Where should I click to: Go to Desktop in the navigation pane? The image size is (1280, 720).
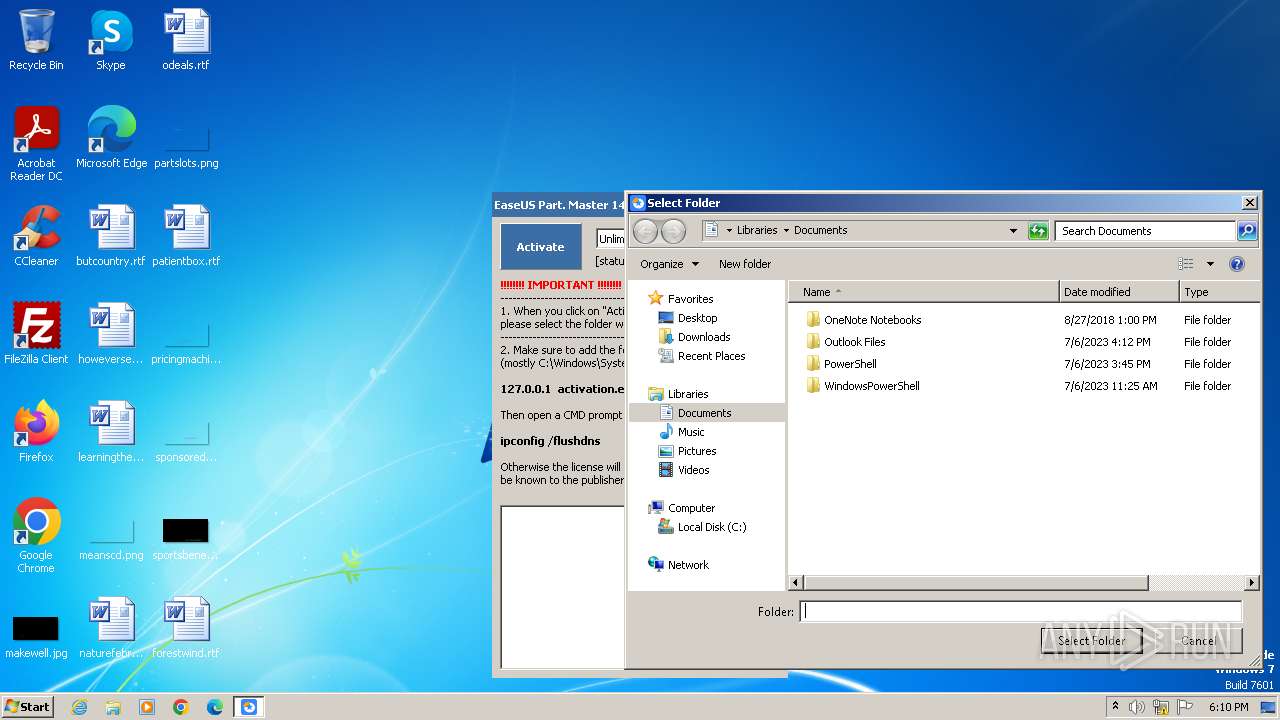coord(697,318)
